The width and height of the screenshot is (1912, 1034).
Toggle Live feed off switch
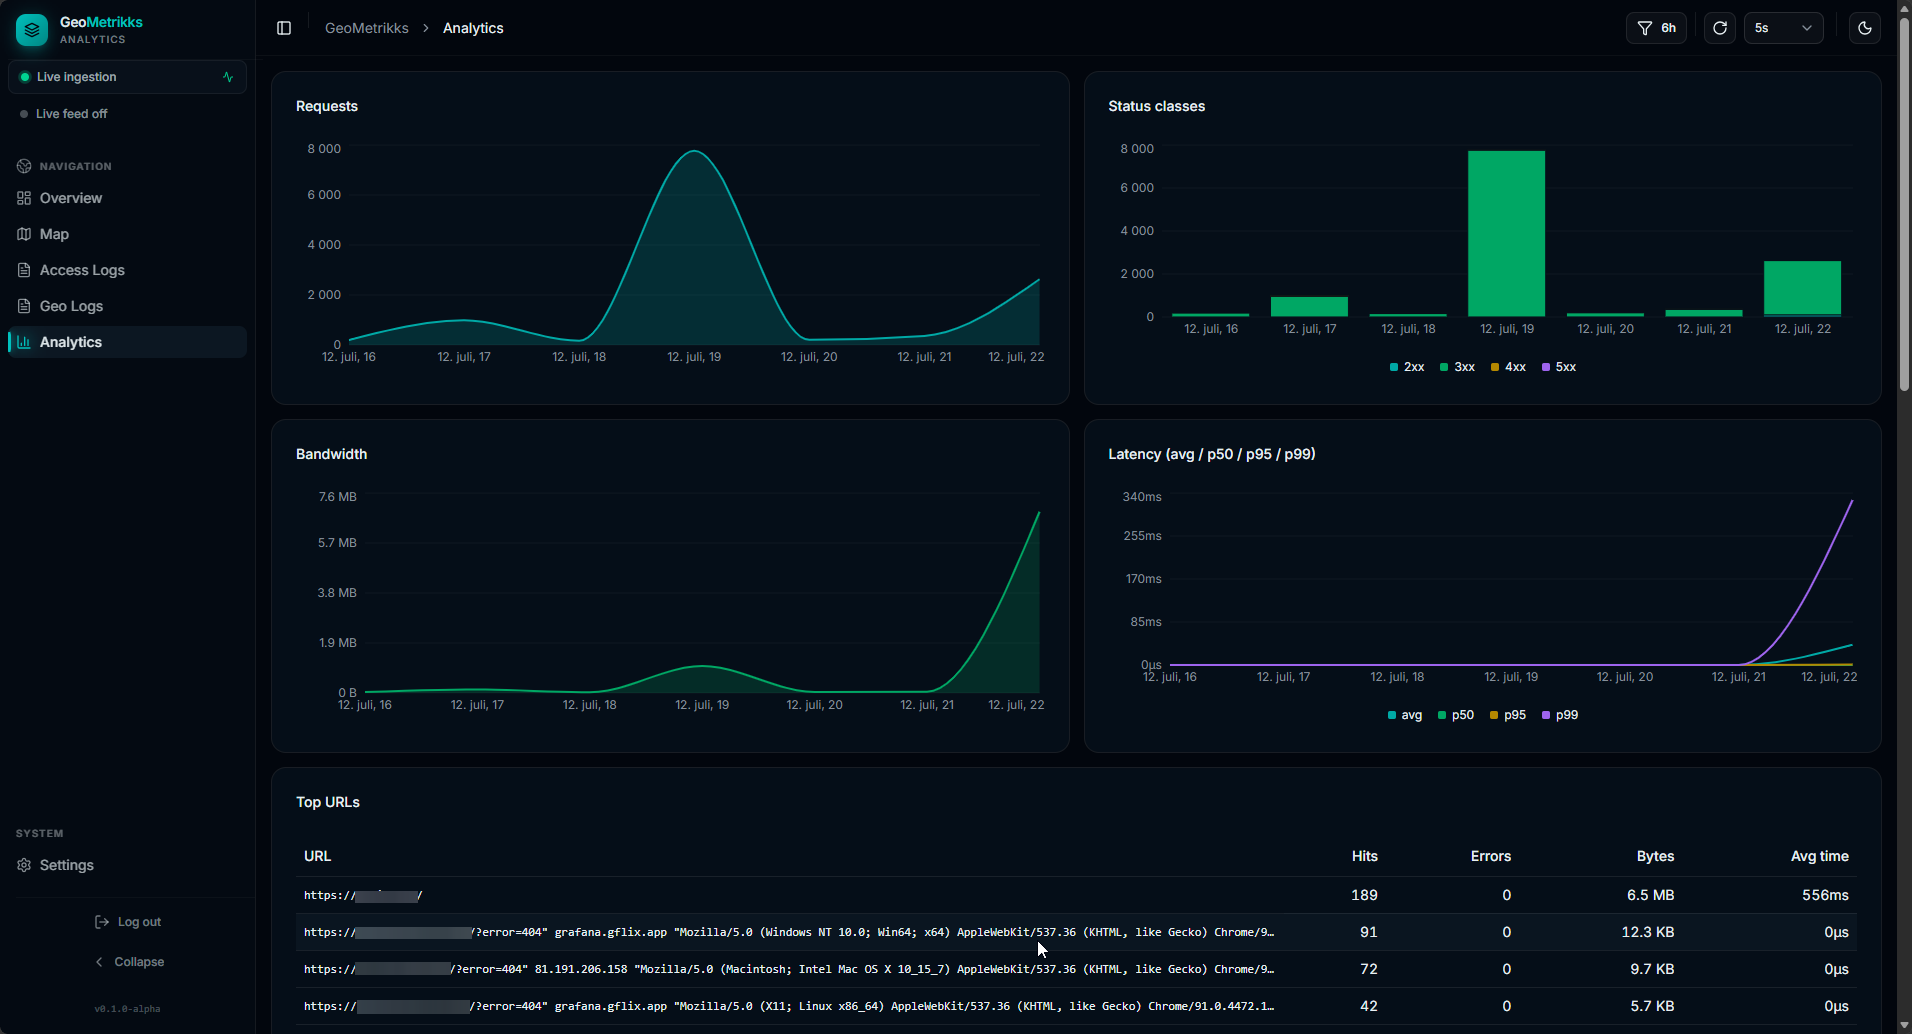click(x=64, y=114)
